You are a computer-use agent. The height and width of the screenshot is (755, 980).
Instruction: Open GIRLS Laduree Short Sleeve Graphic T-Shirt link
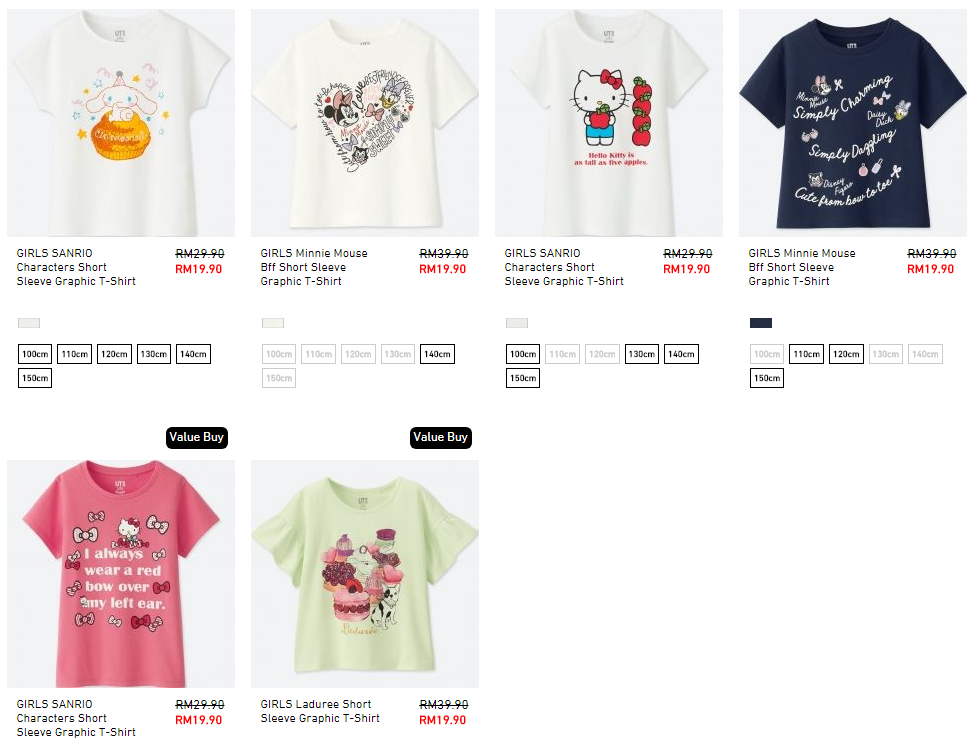point(320,711)
